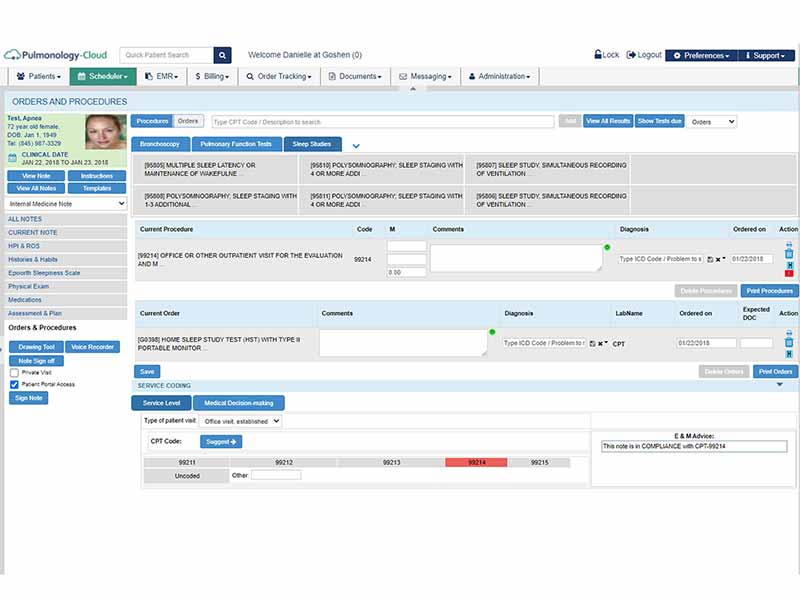This screenshot has height=600, width=800.
Task: Open the Orders filter dropdown by Show Tests due
Action: pyautogui.click(x=712, y=122)
